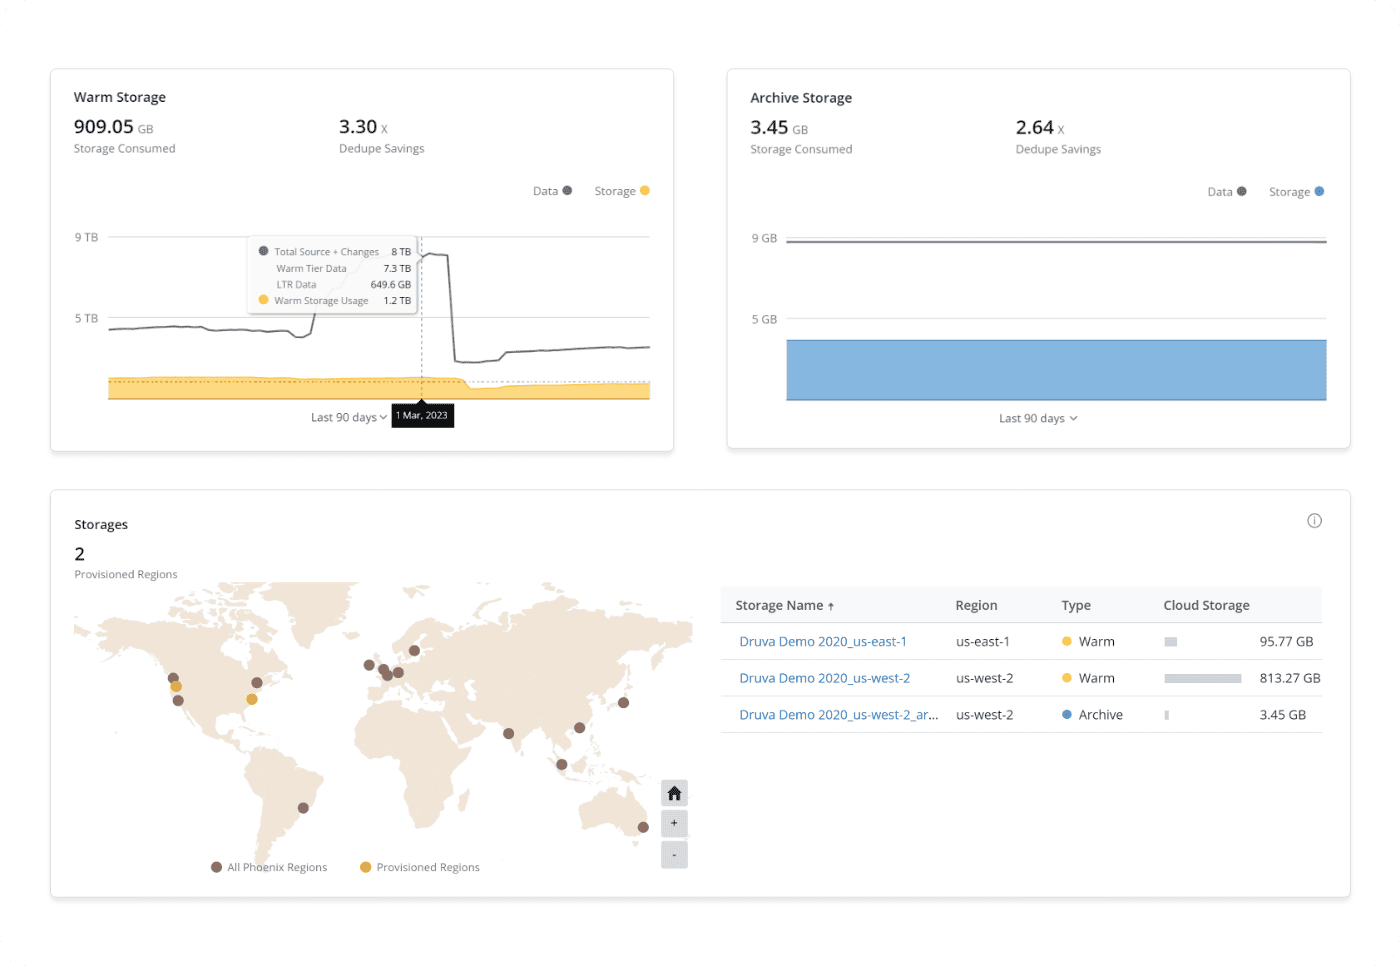Open Druva Demo 2020_us-west-2 storage link
1400x966 pixels.
(x=824, y=678)
